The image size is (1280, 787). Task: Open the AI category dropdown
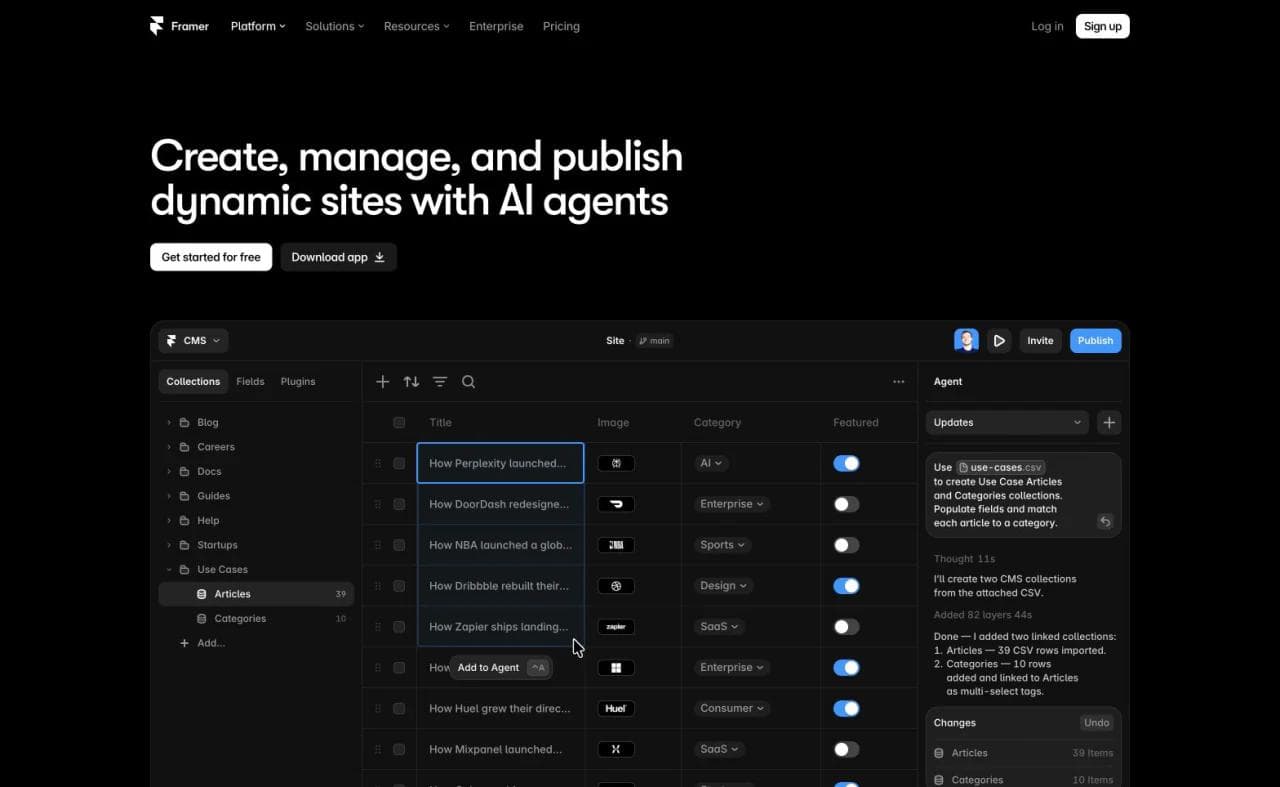click(711, 463)
